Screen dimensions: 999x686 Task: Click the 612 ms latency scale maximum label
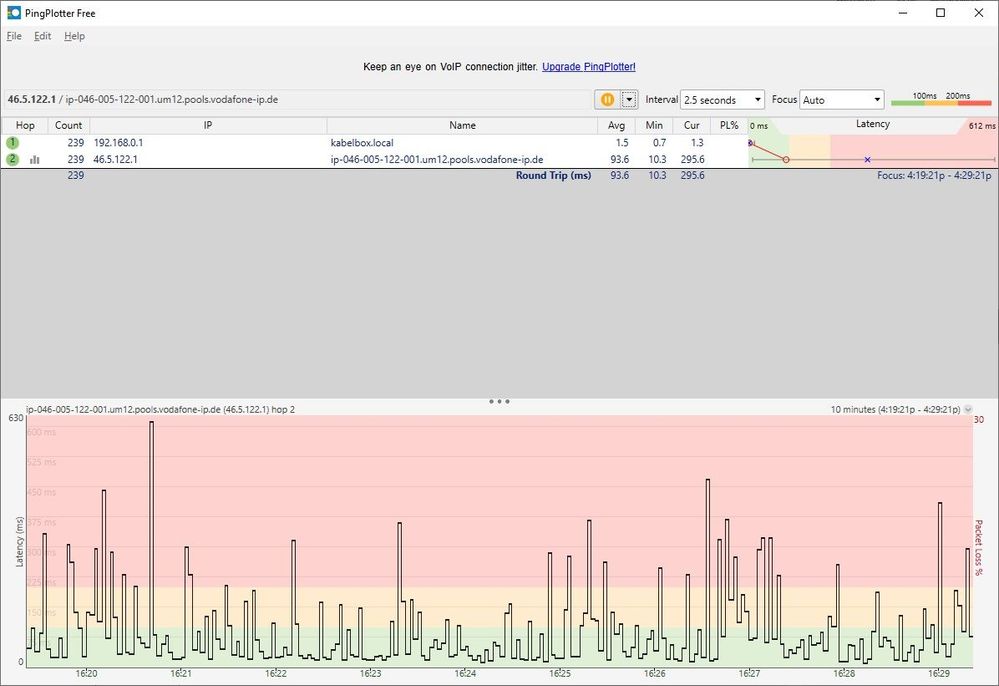tap(982, 126)
